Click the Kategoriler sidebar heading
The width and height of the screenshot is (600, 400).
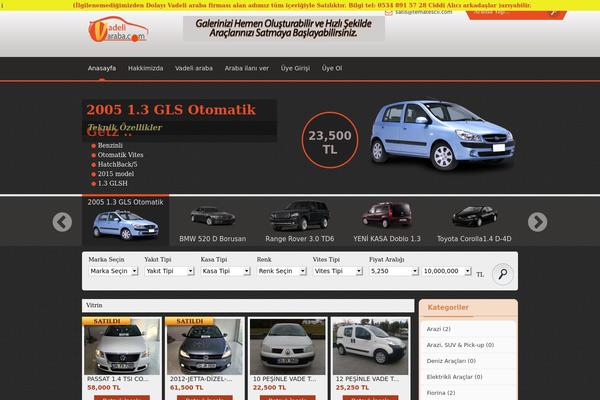[x=448, y=307]
